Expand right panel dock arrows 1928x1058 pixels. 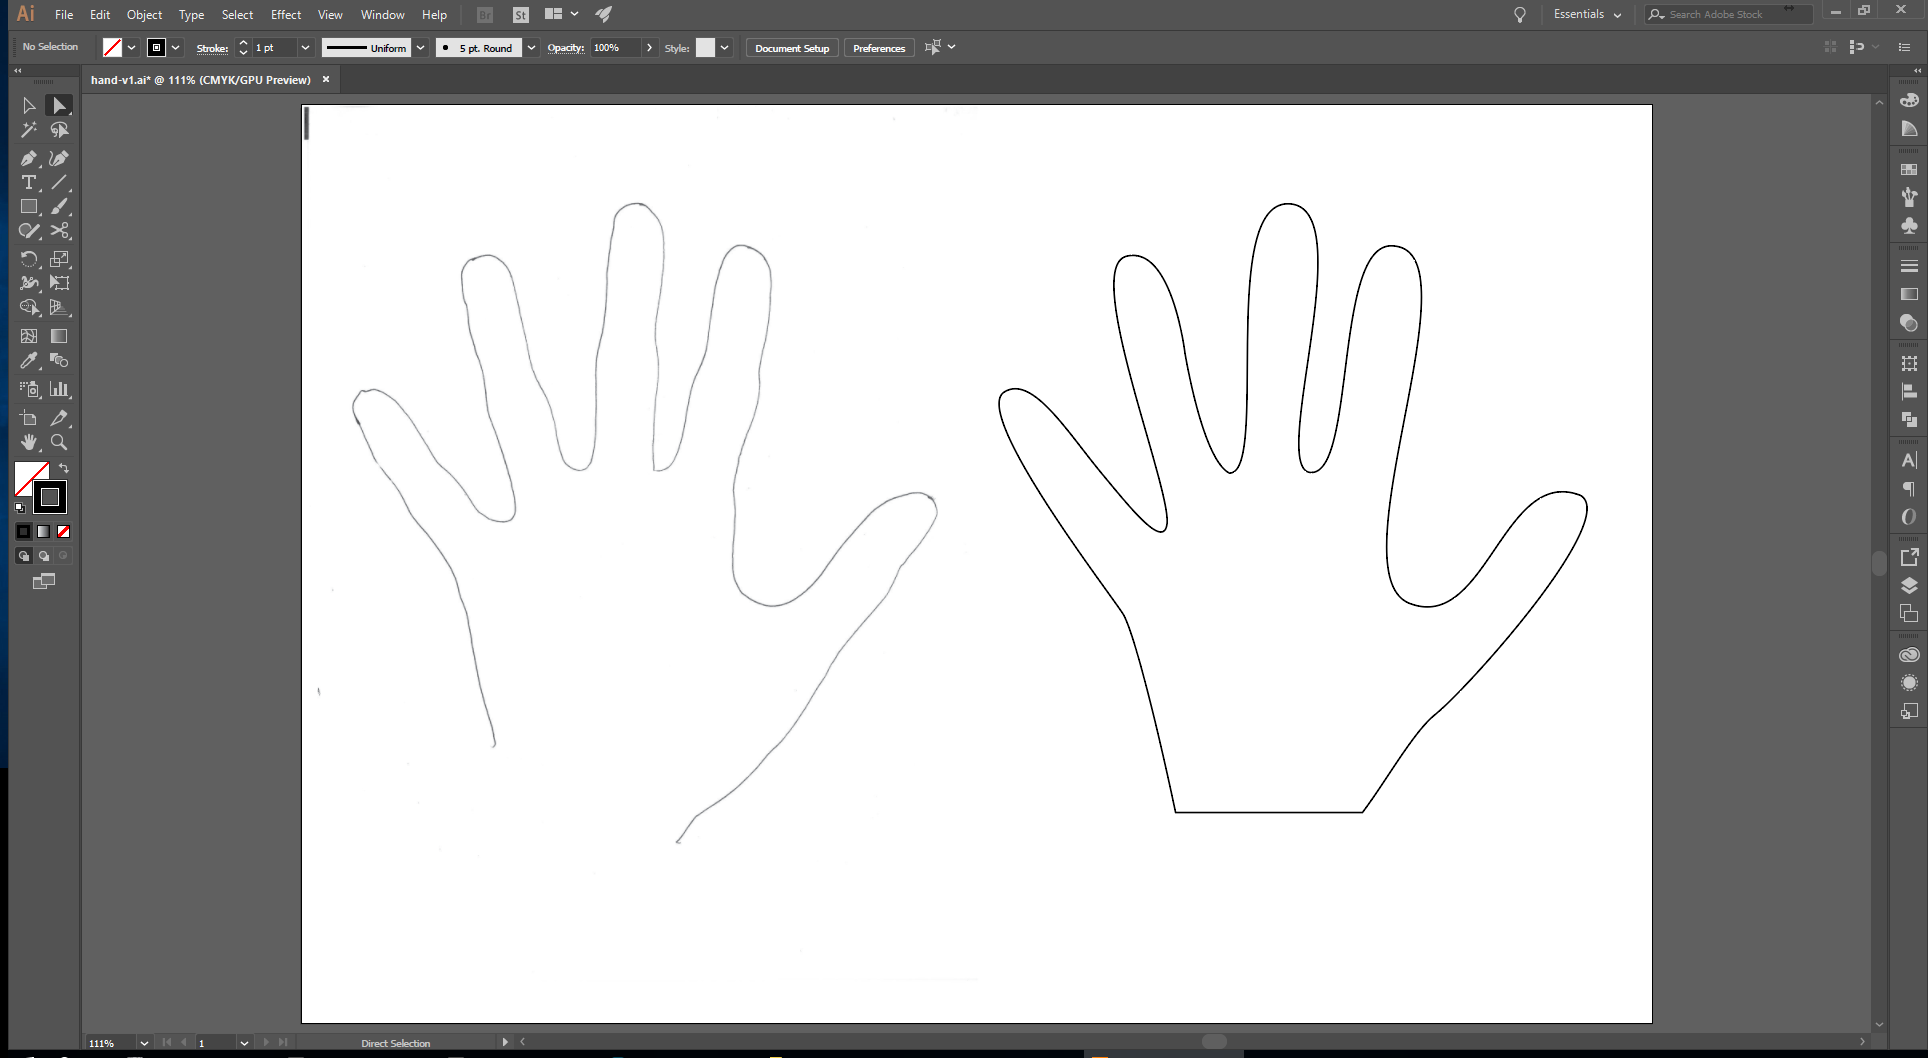pos(1917,71)
